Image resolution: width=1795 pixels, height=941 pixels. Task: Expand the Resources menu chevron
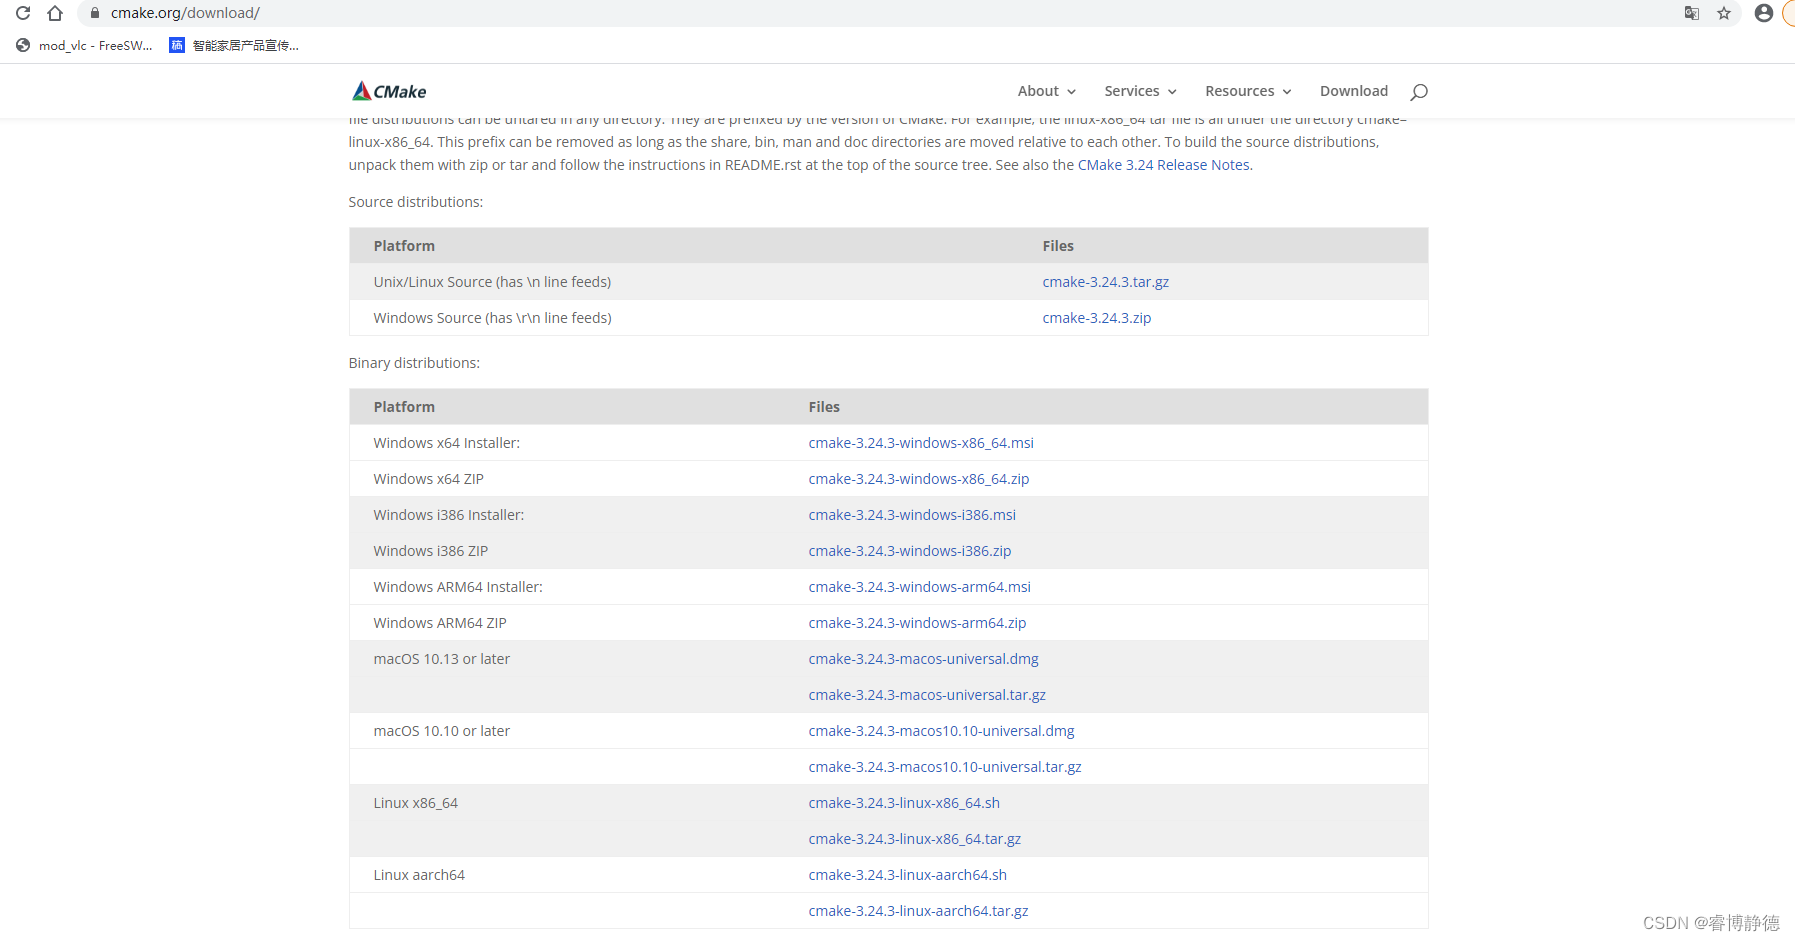(1287, 92)
